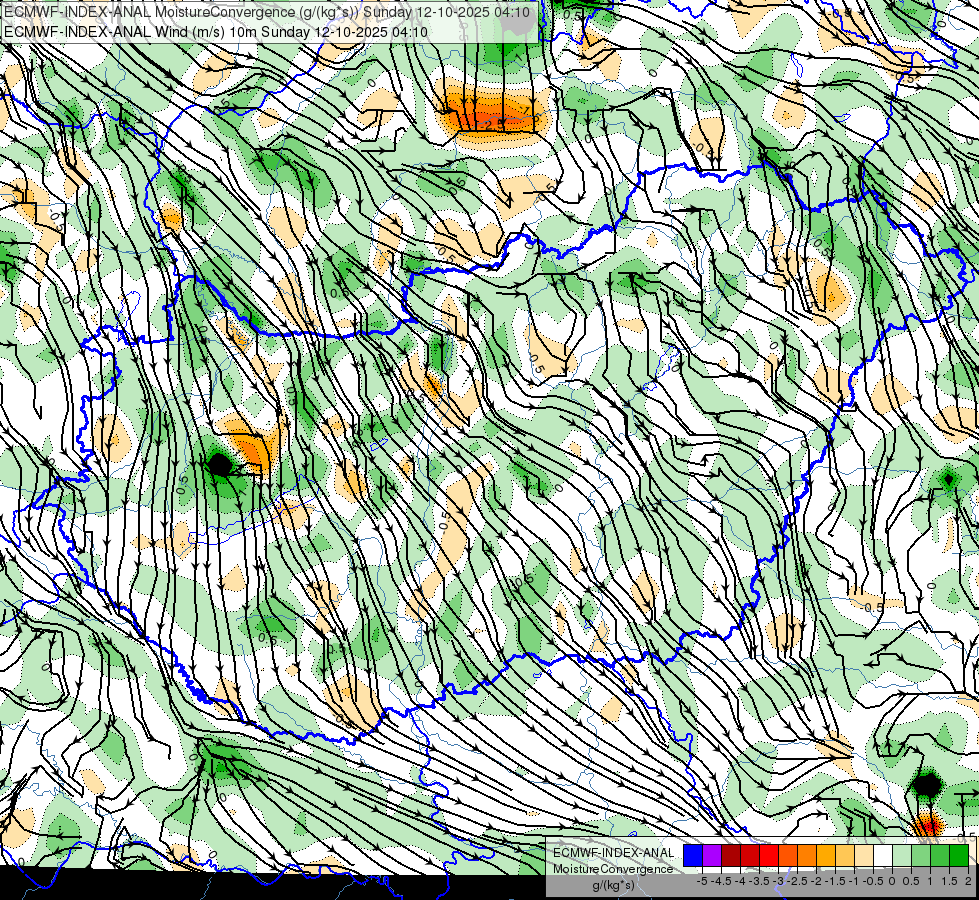This screenshot has width=979, height=900.
Task: Select the maroon swatch between -4.5 and -4
Action: (731, 856)
